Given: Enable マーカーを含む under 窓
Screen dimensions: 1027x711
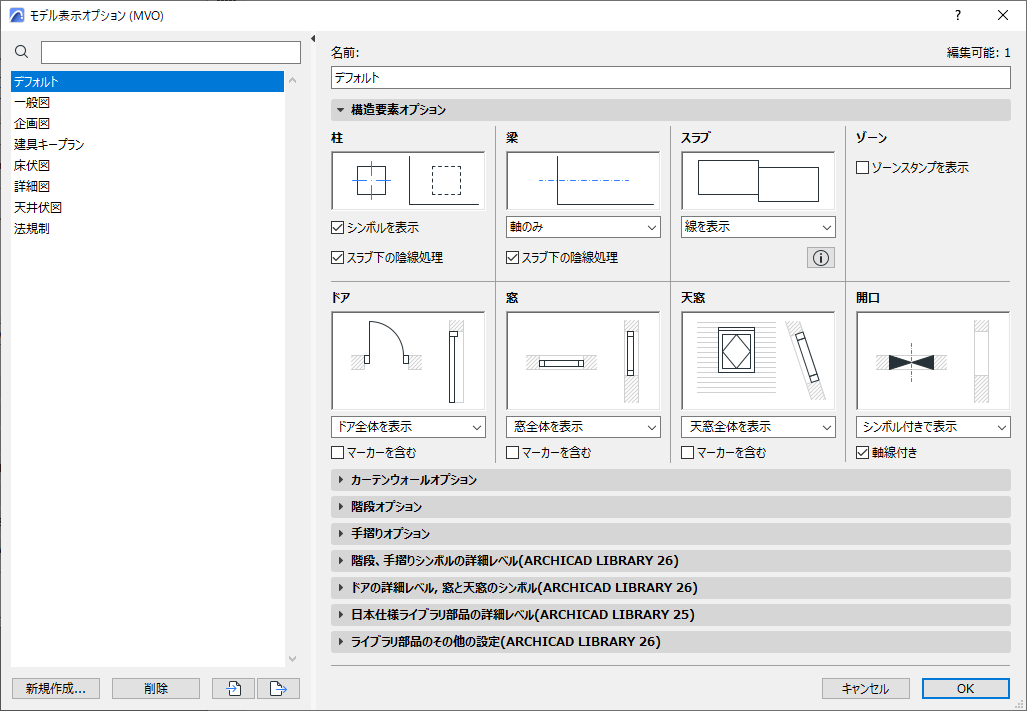Looking at the screenshot, I should pyautogui.click(x=512, y=452).
